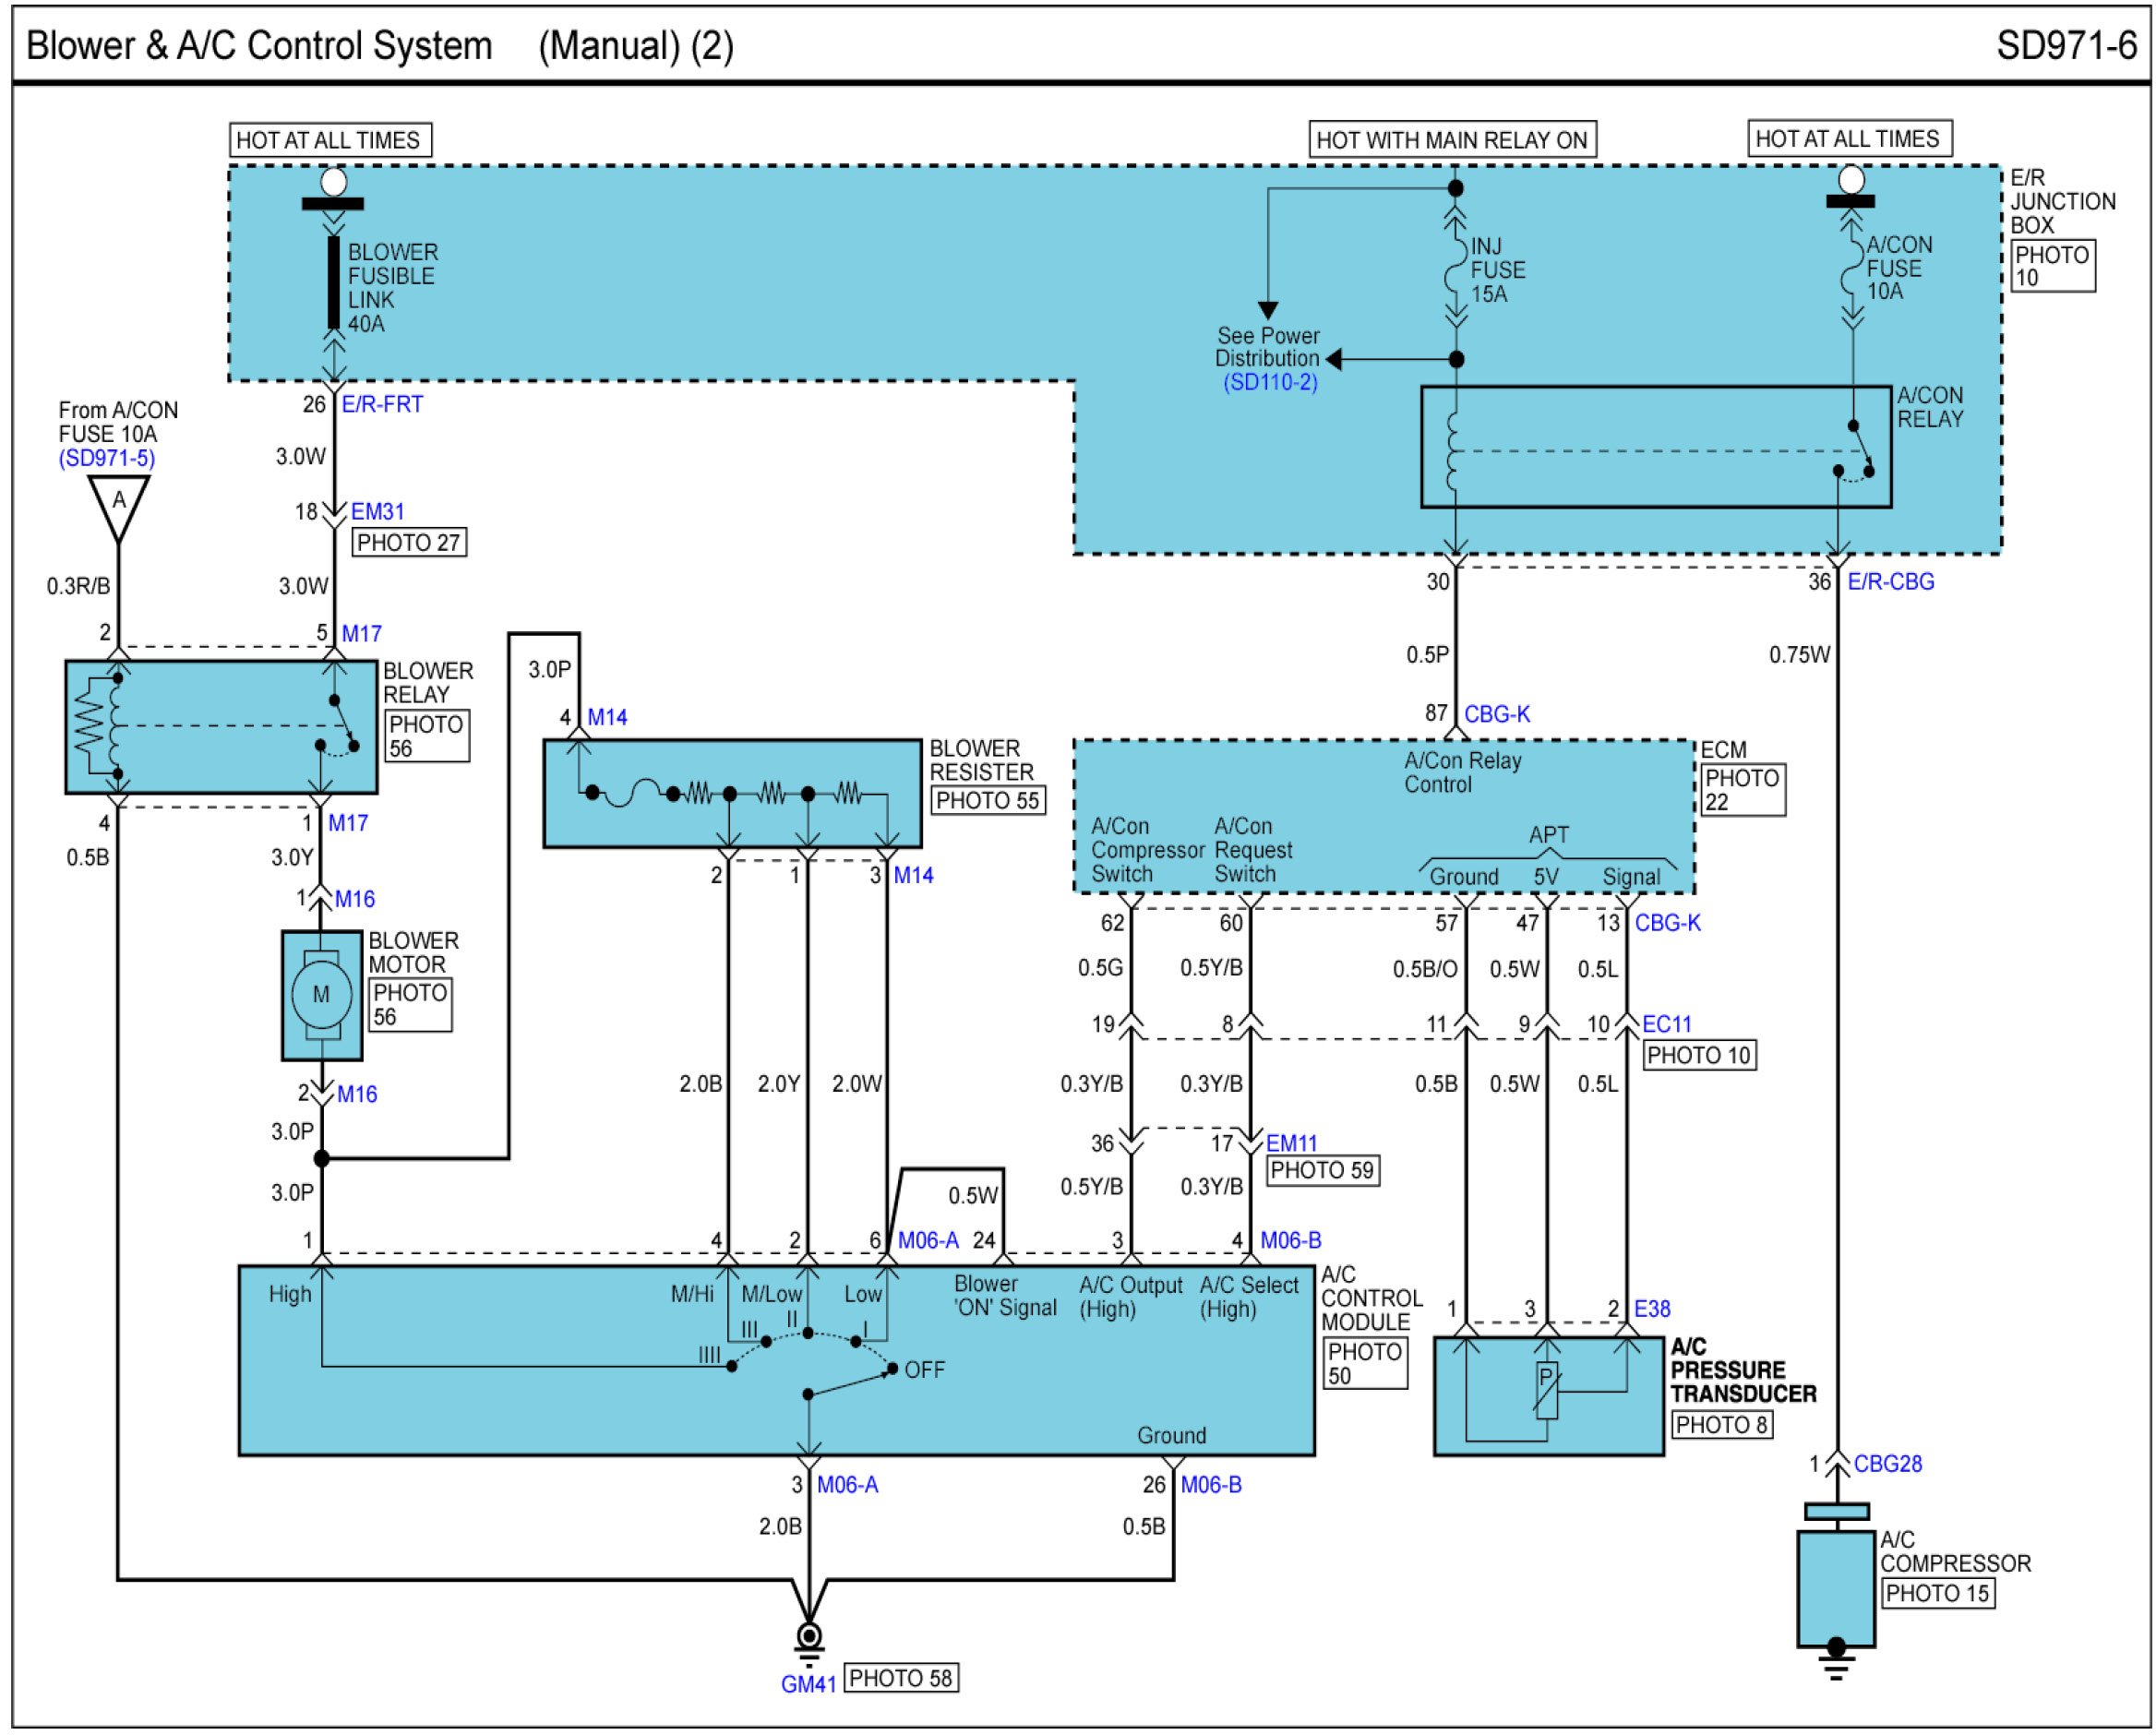Click the PHOTO 27 reference box
The image size is (2156, 1735).
pyautogui.click(x=409, y=543)
